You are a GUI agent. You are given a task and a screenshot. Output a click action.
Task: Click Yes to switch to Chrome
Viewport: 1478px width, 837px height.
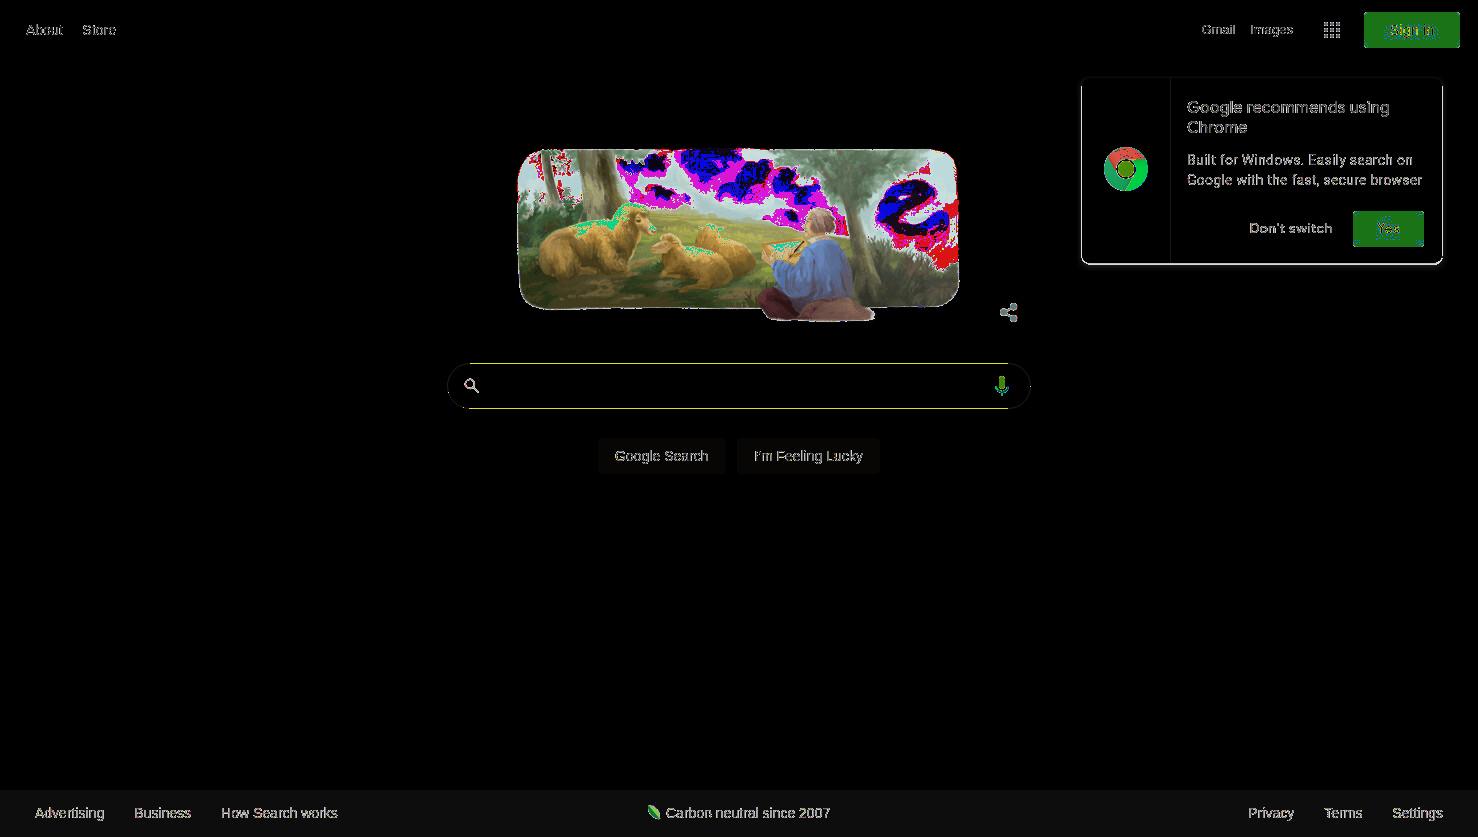(1388, 229)
